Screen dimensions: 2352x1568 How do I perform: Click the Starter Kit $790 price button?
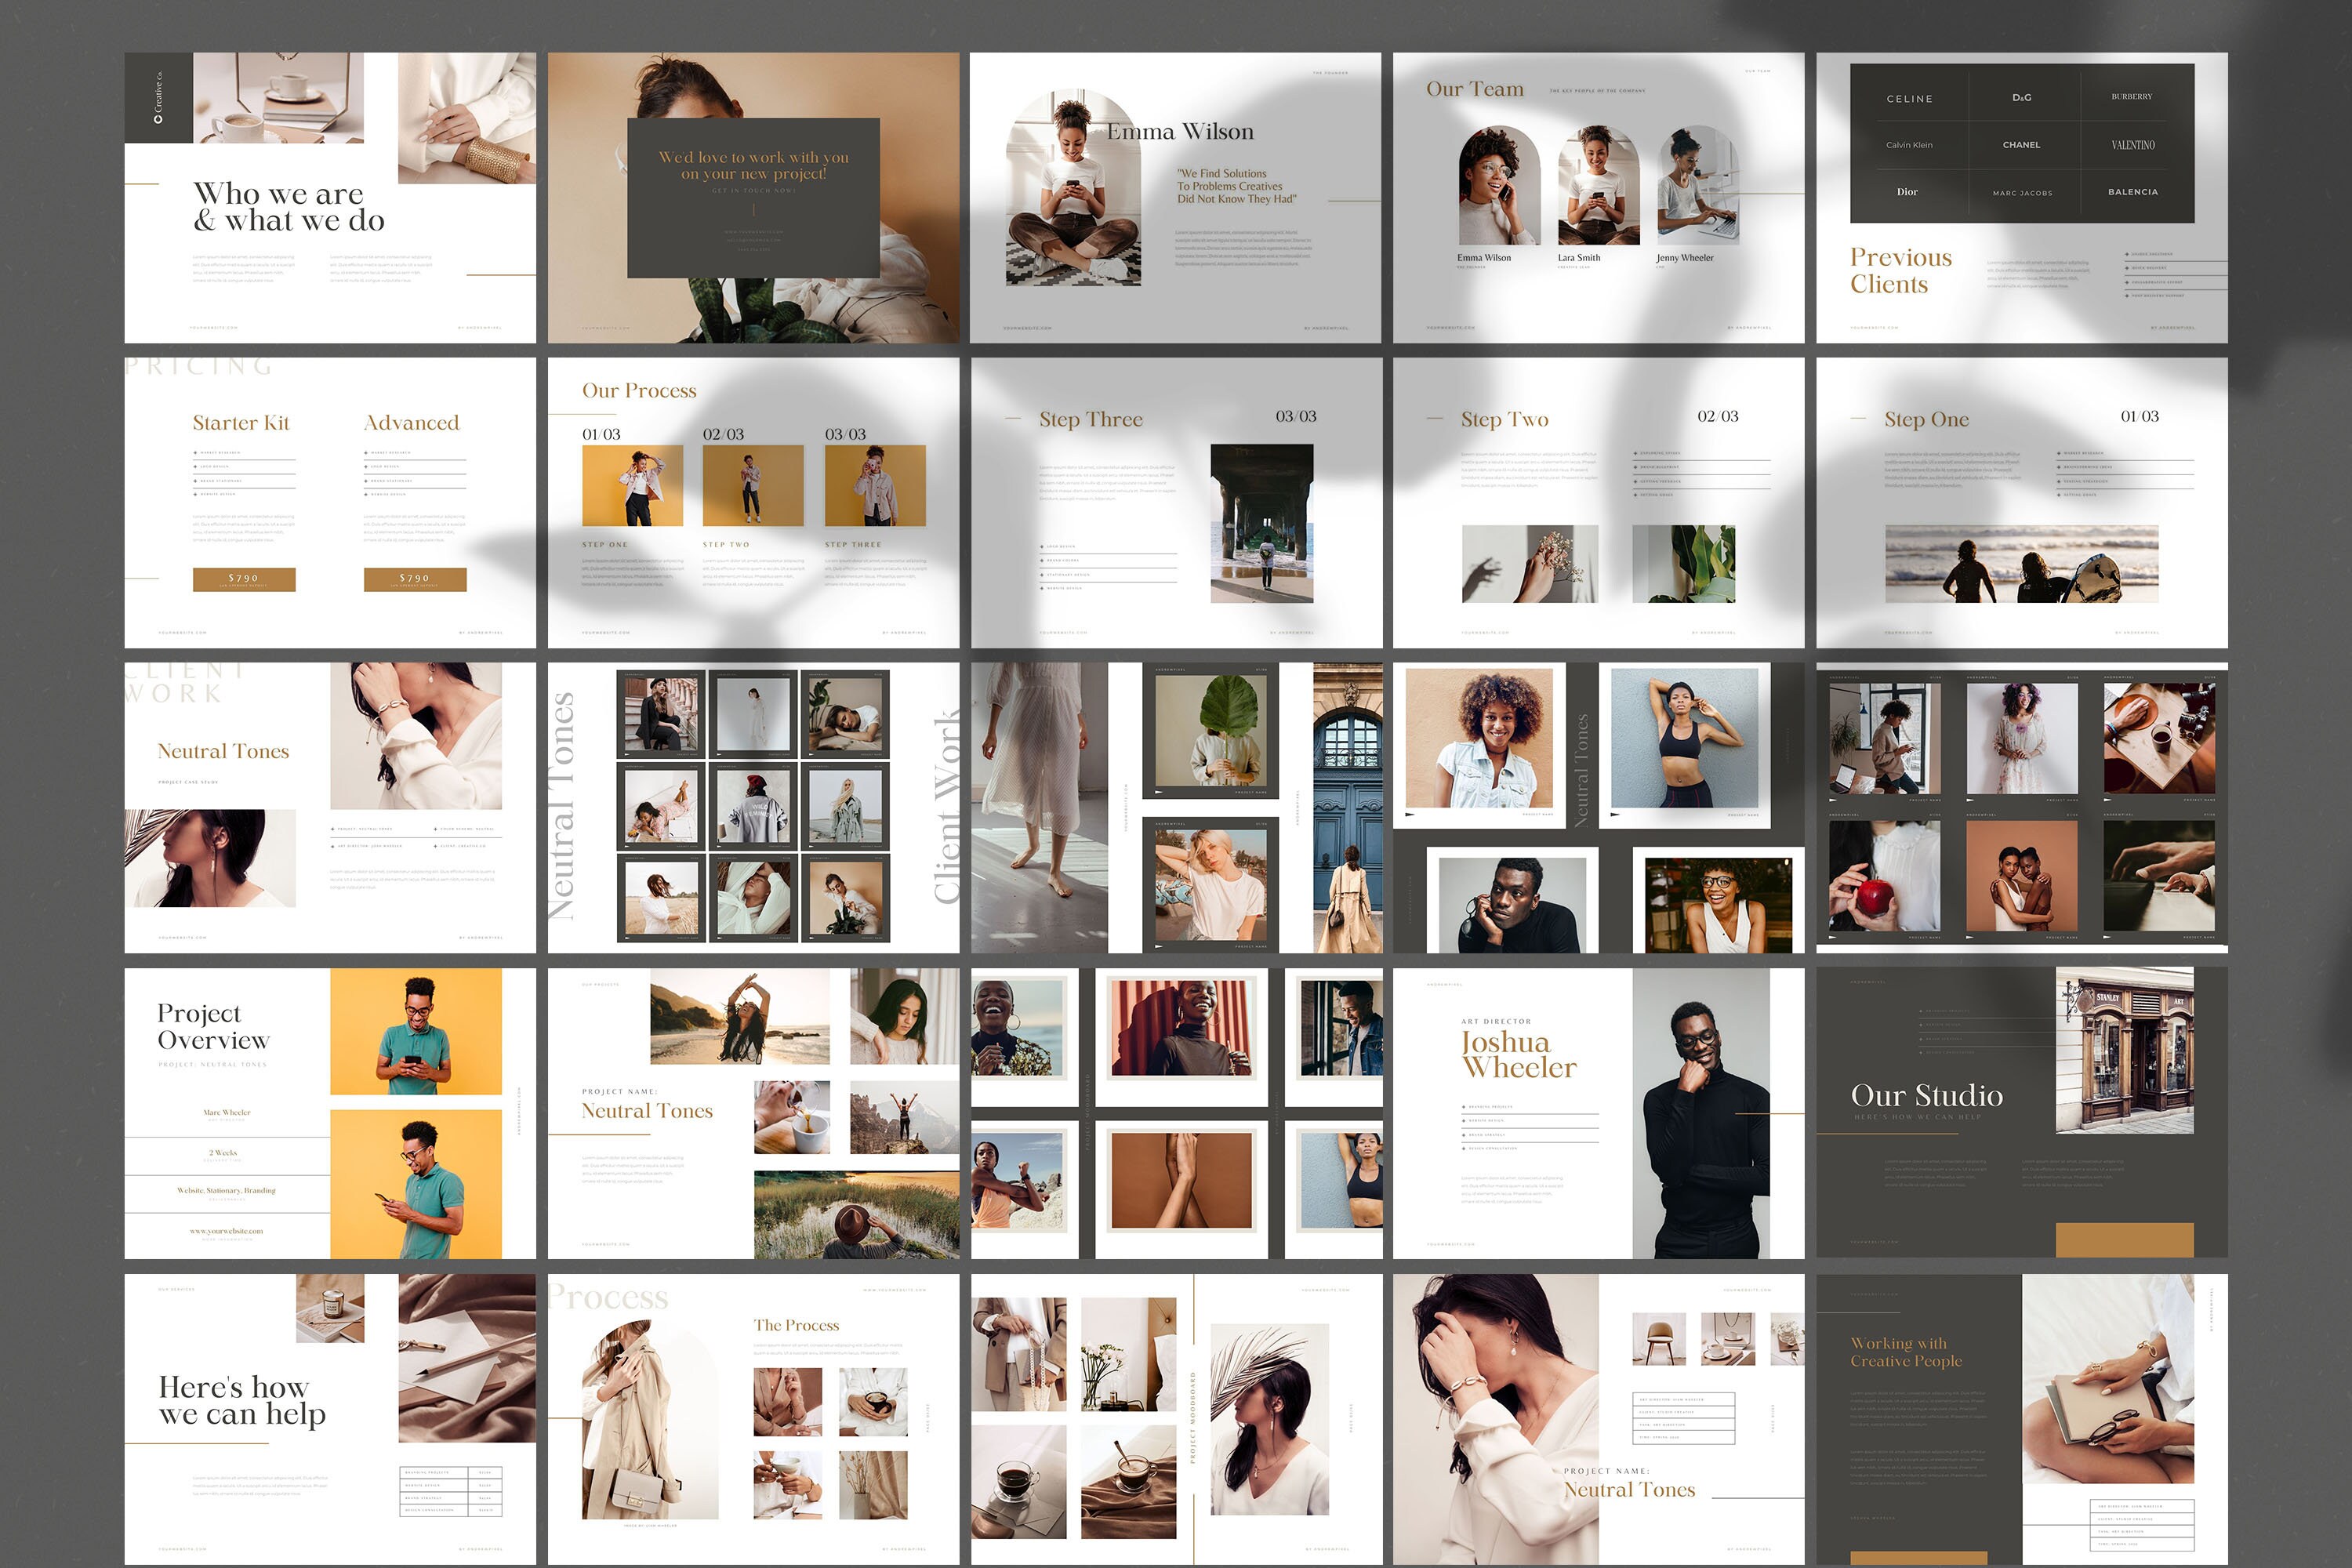click(243, 579)
